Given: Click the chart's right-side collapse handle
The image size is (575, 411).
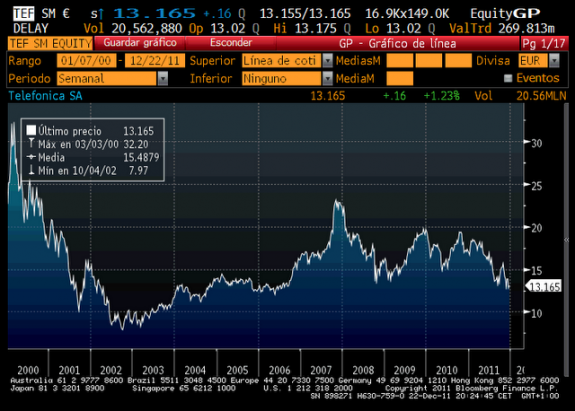Looking at the screenshot, I should pos(567,240).
